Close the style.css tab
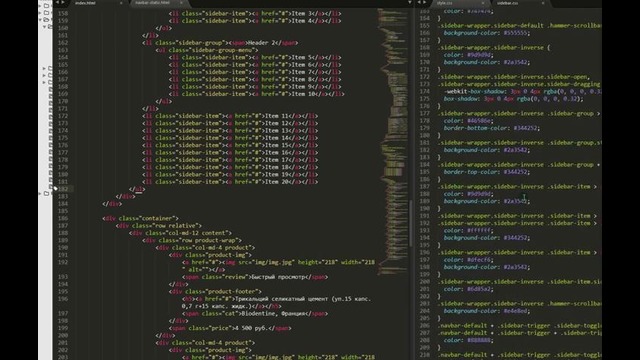Image resolution: width=640 pixels, height=360 pixels. click(482, 3)
